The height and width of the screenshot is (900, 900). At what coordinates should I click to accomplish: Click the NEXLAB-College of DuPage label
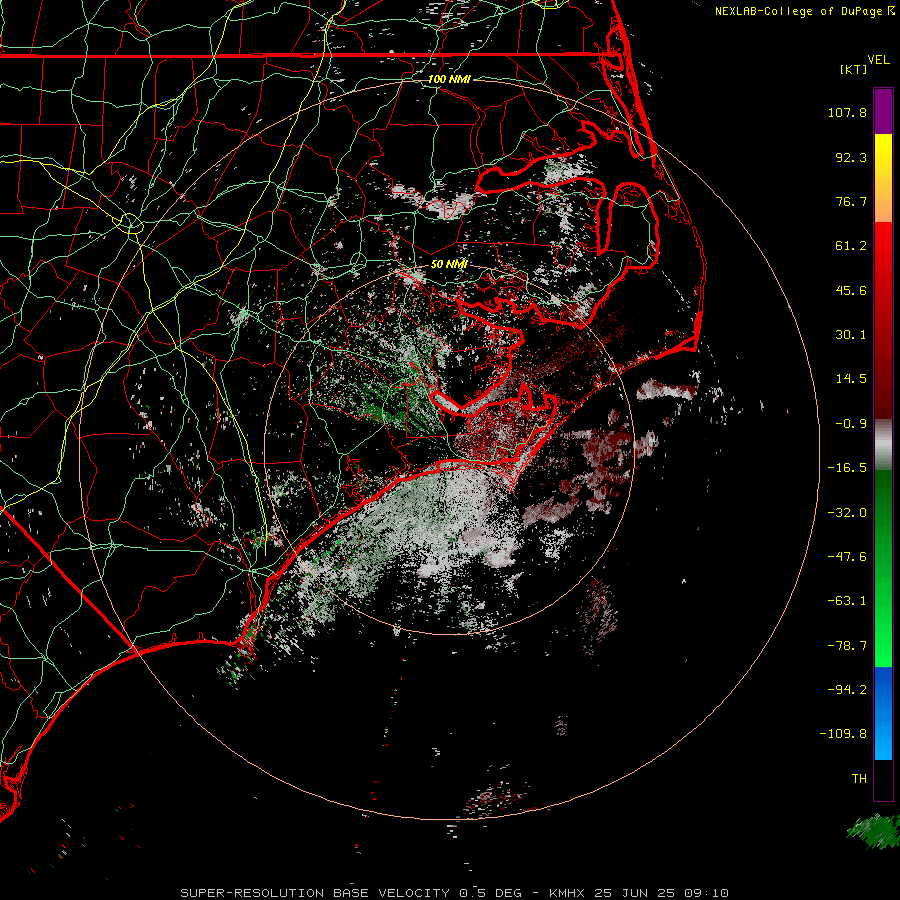tap(804, 11)
